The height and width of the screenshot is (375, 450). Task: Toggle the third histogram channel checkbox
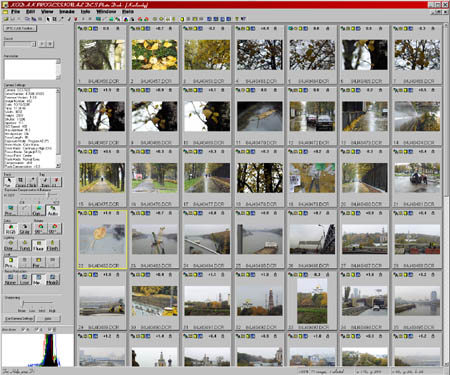50,330
